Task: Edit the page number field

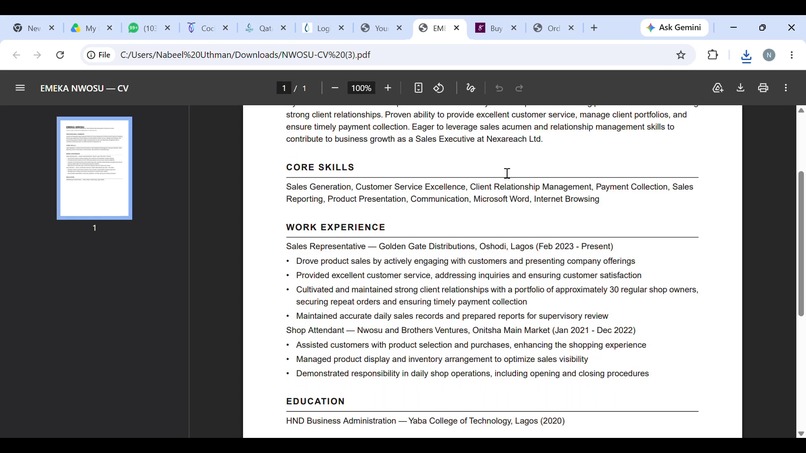Action: [x=283, y=88]
